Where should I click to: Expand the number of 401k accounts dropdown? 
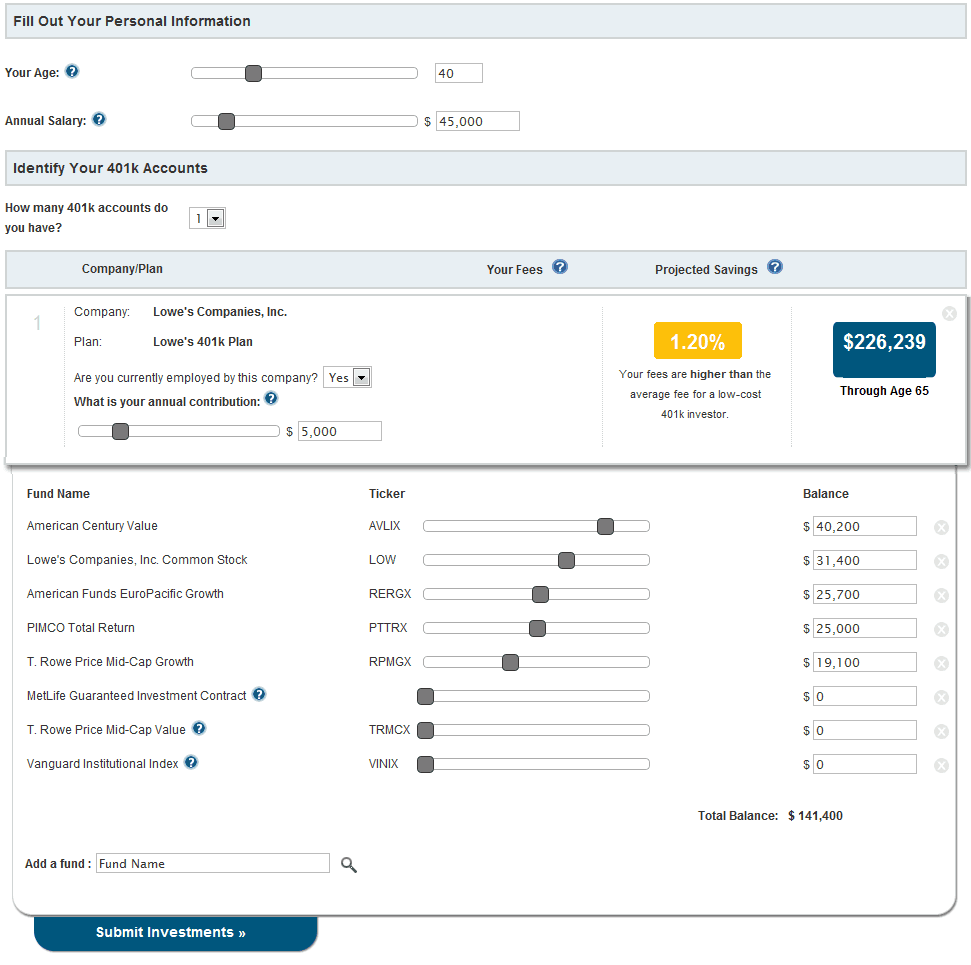(x=214, y=218)
